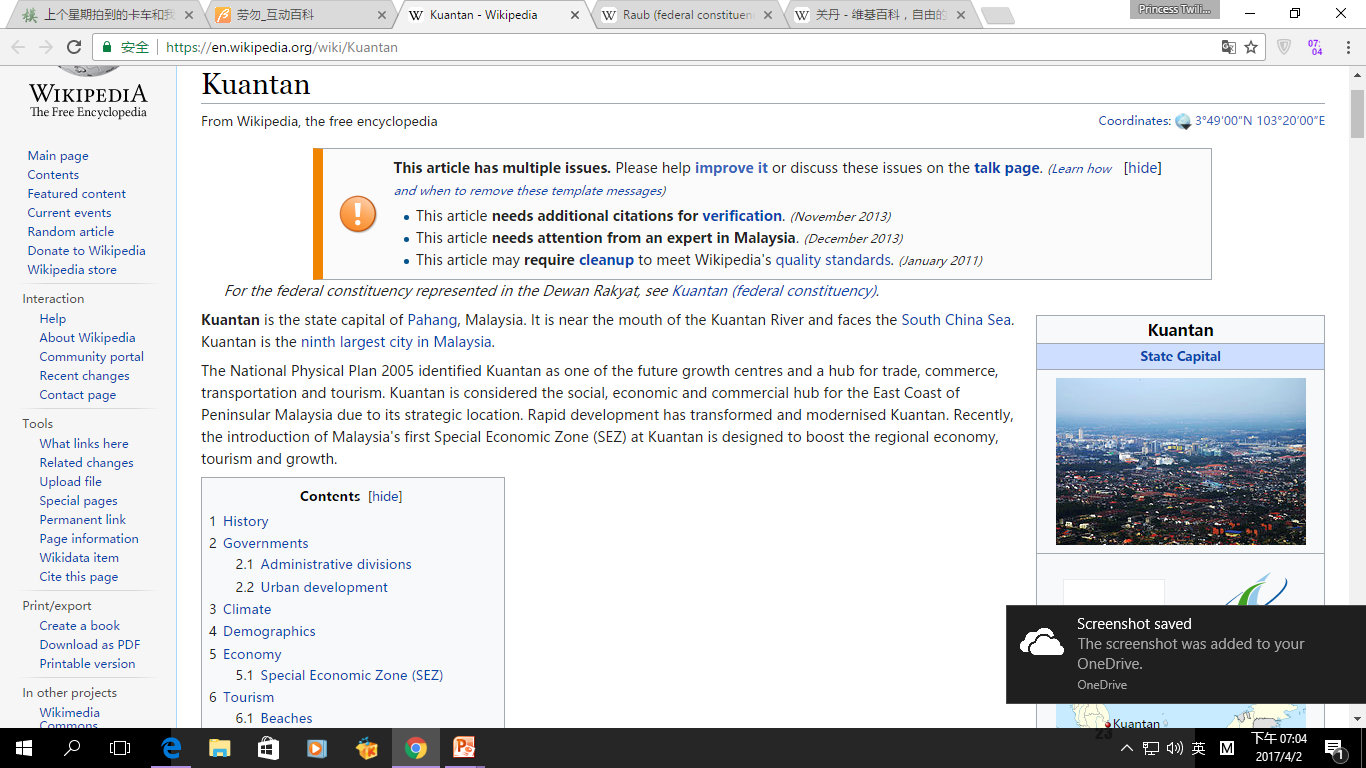Switch to the Raub federal constituency tab
This screenshot has height=768, width=1366.
coord(687,15)
